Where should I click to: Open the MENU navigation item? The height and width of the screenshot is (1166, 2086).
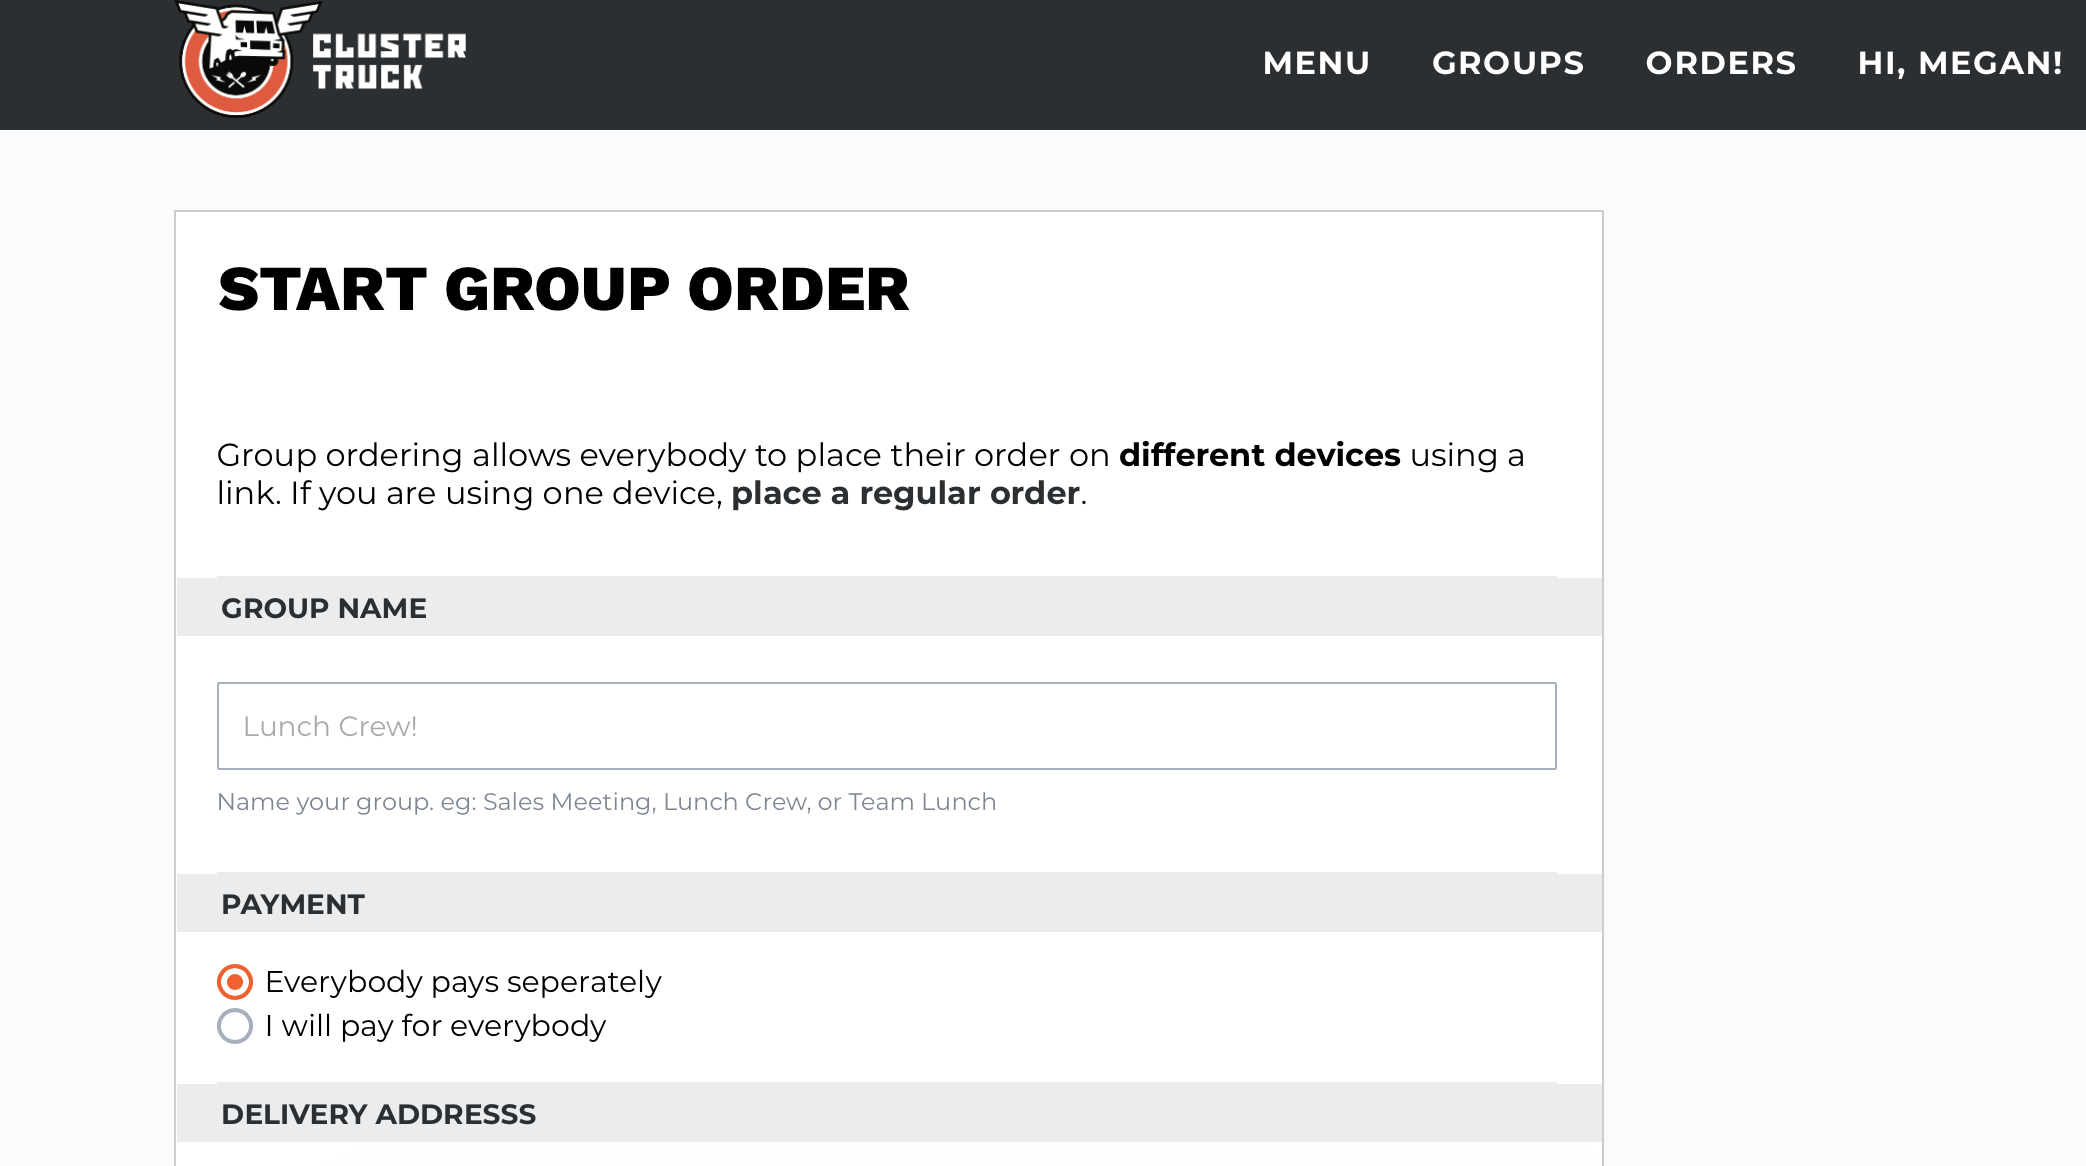click(x=1316, y=63)
